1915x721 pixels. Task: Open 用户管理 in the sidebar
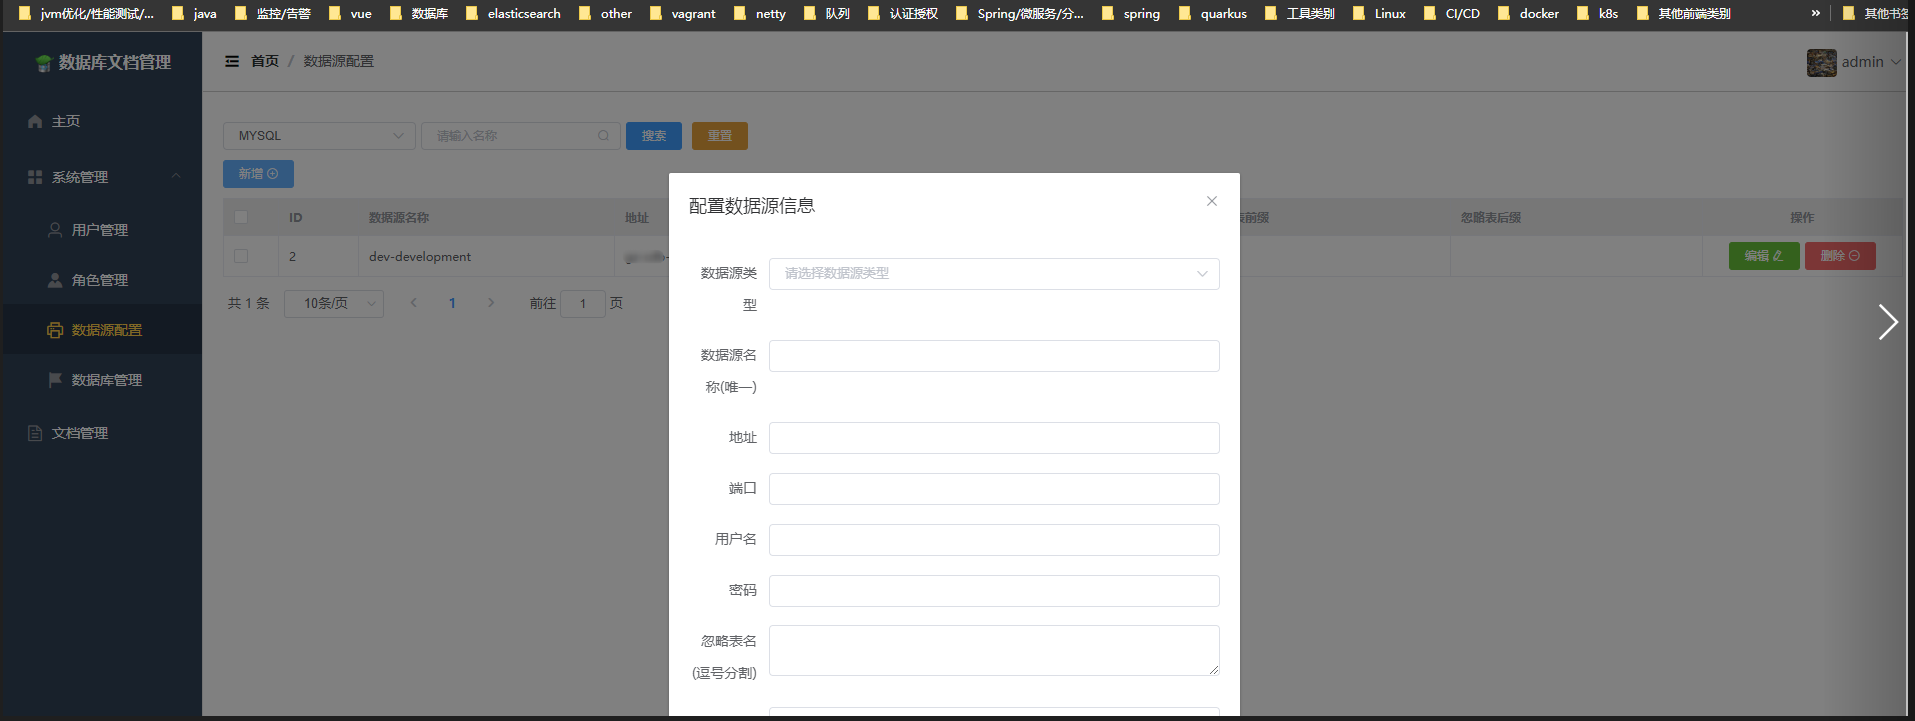(101, 230)
